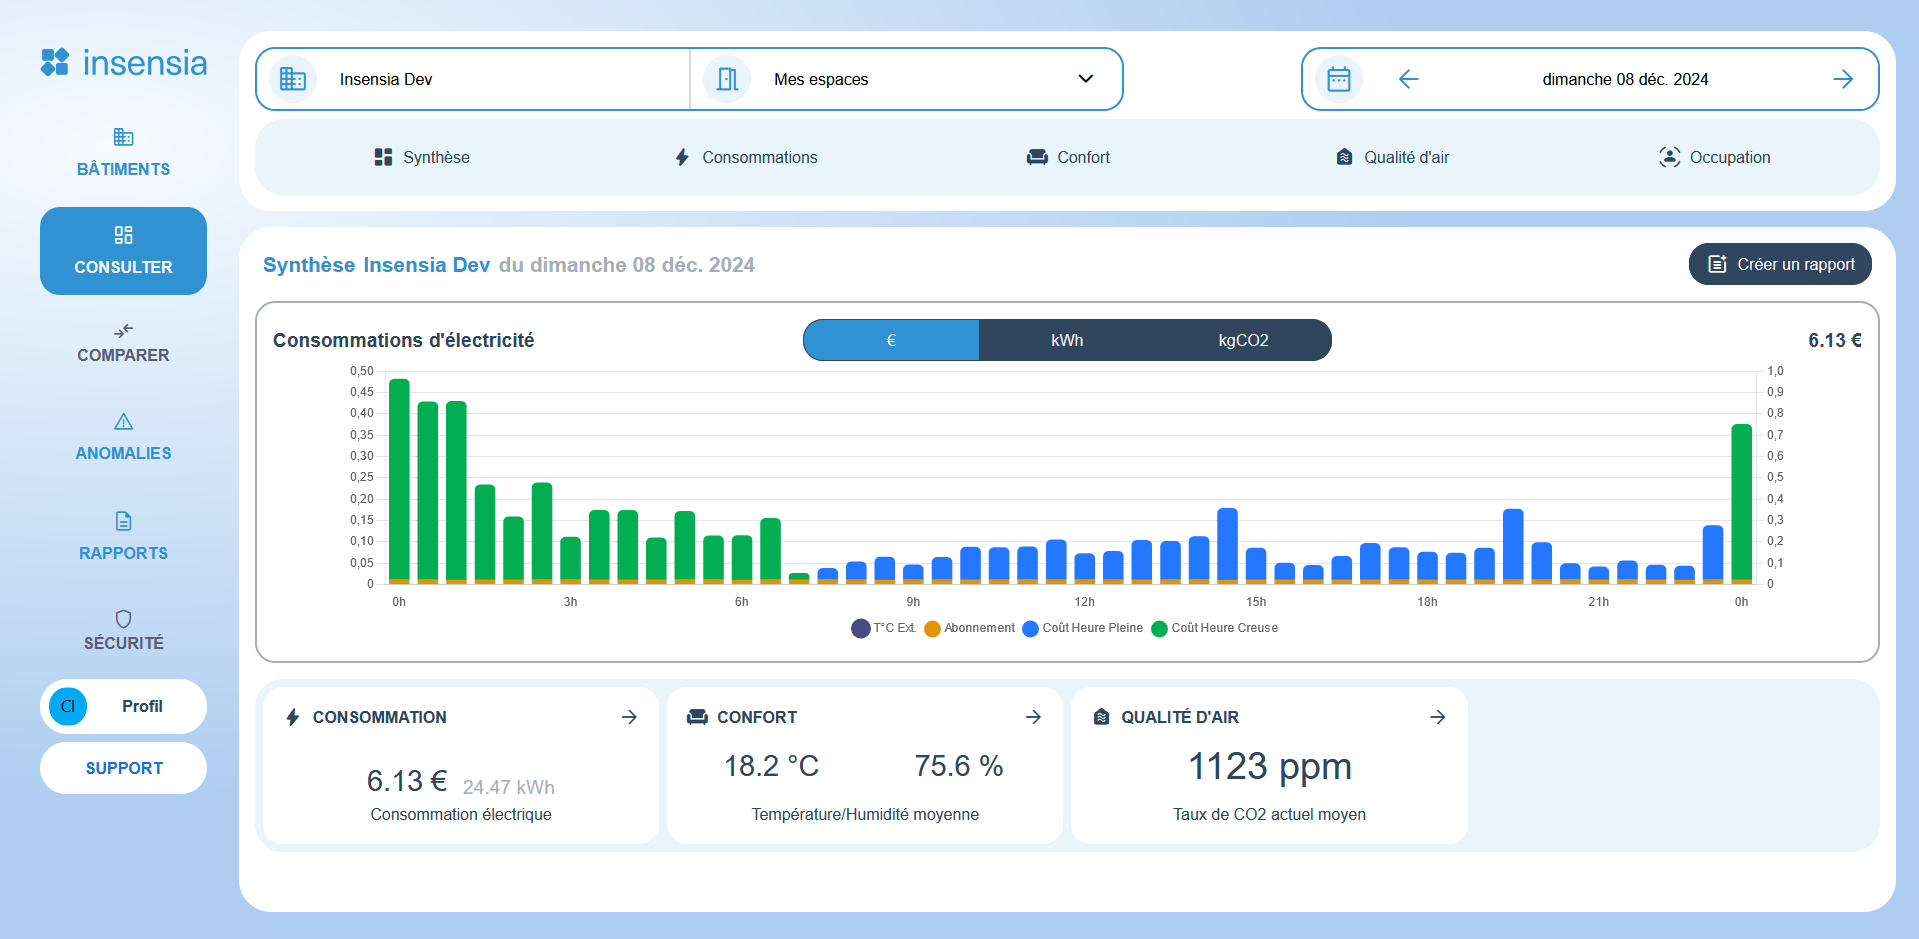
Task: Go to next day arrow
Action: click(x=1843, y=79)
